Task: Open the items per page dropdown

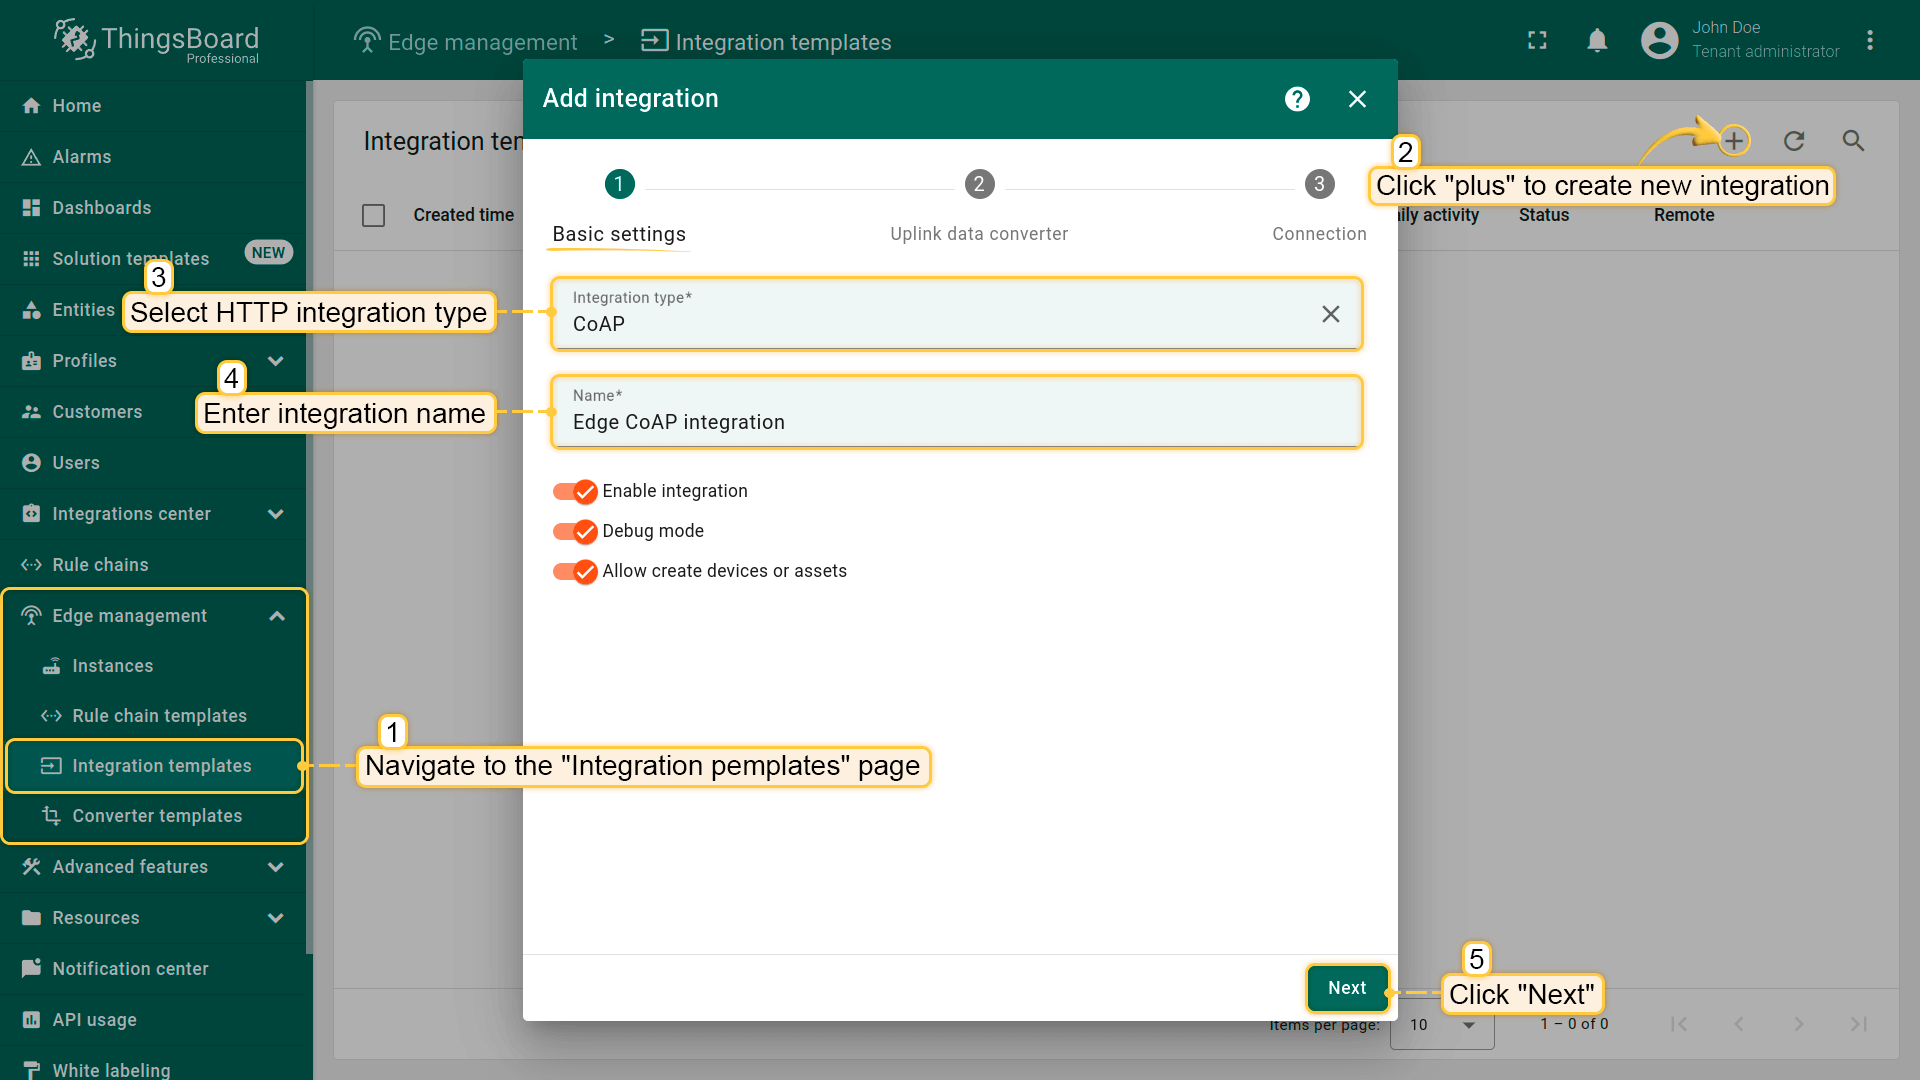Action: pyautogui.click(x=1442, y=1025)
